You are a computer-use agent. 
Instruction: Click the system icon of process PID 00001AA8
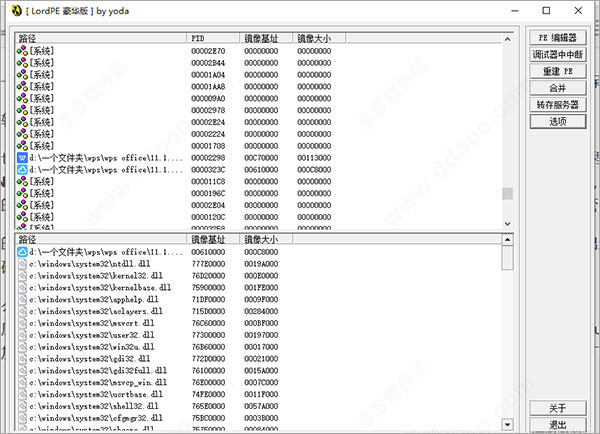point(22,86)
